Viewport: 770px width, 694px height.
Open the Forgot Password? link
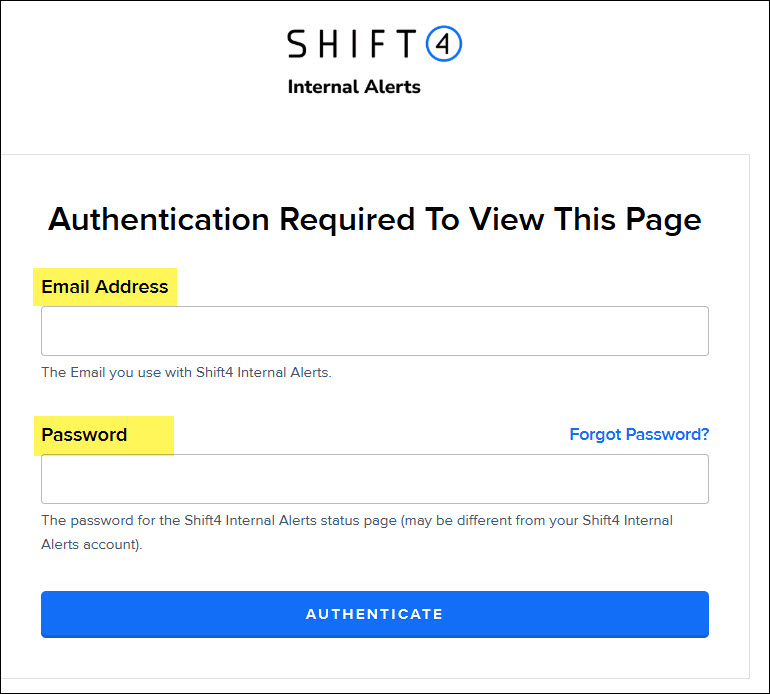point(639,434)
